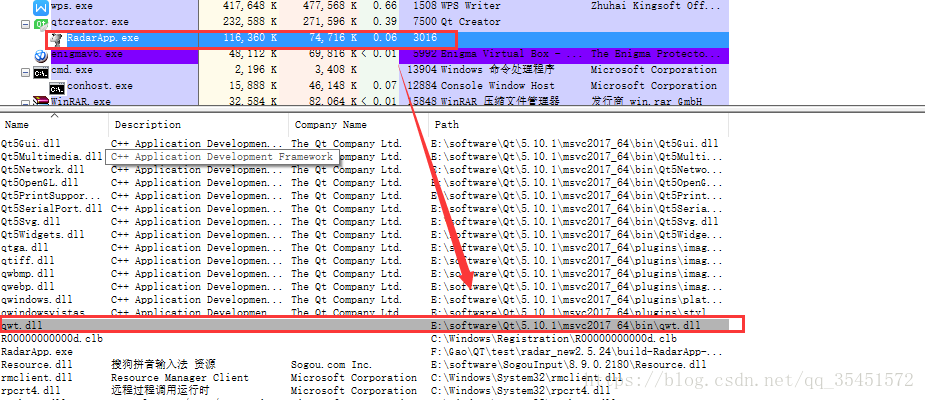Select qwbmp.dll in the DLL list
Screen dimensions: 925x400
28,273
